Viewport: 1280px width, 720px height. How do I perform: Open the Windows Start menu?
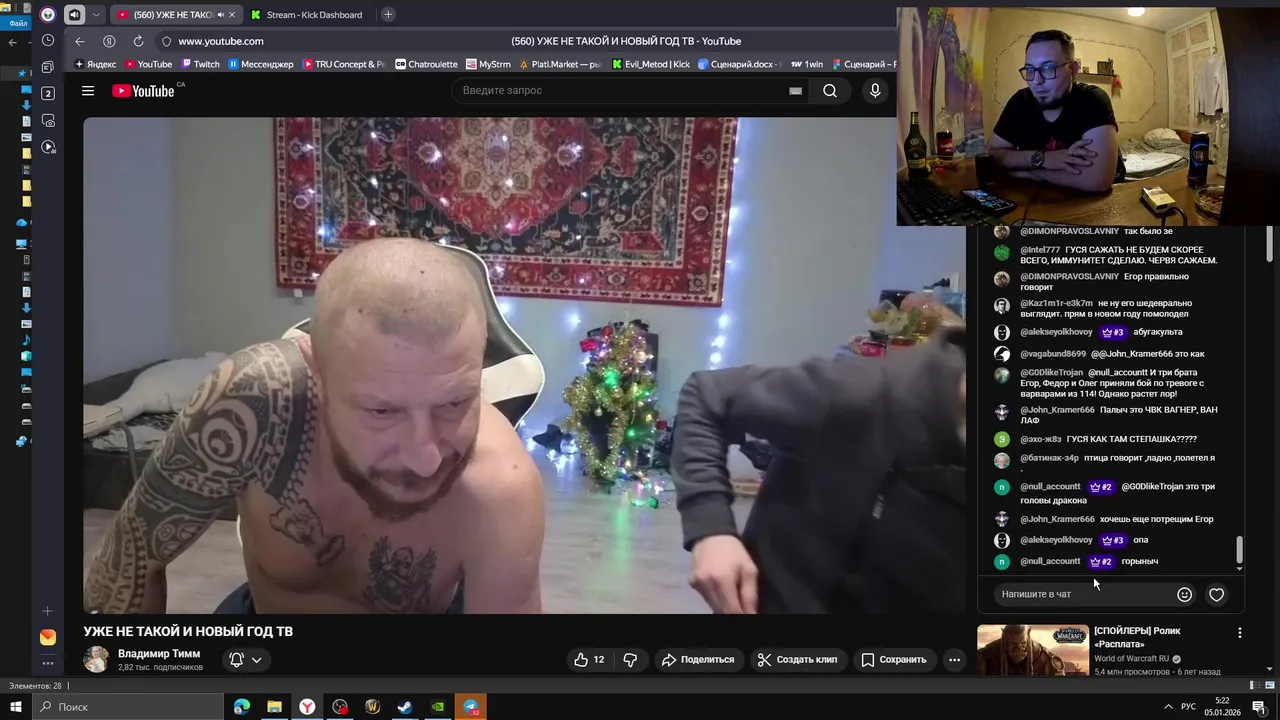click(x=15, y=707)
